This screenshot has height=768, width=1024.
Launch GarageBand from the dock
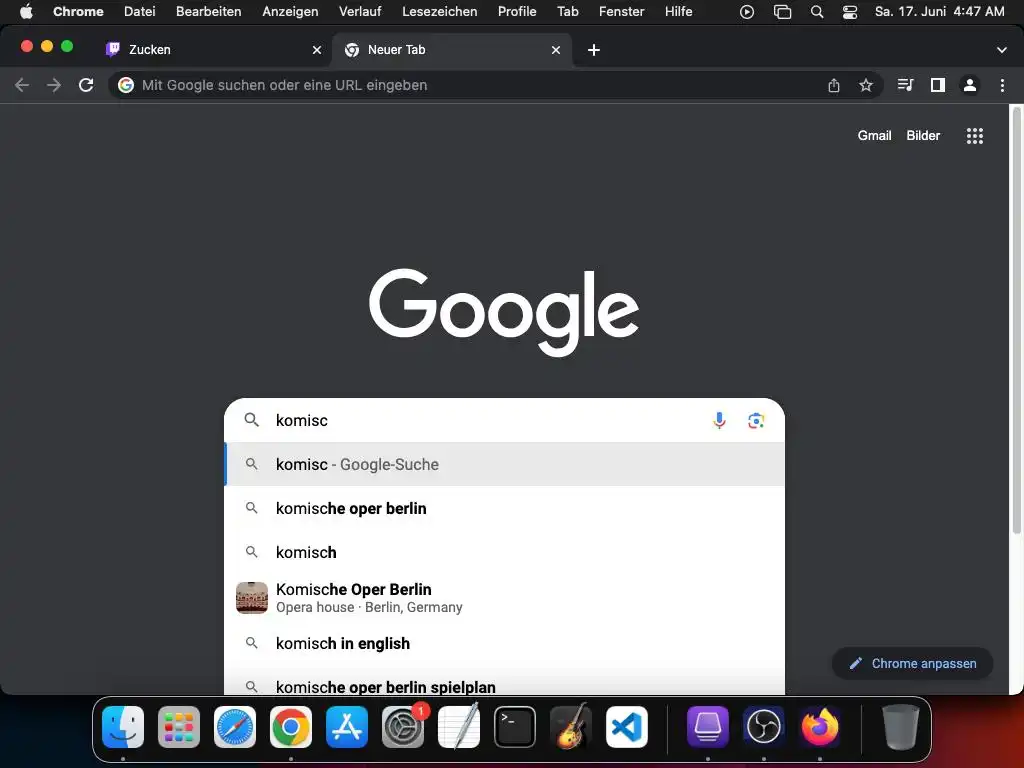pyautogui.click(x=570, y=727)
